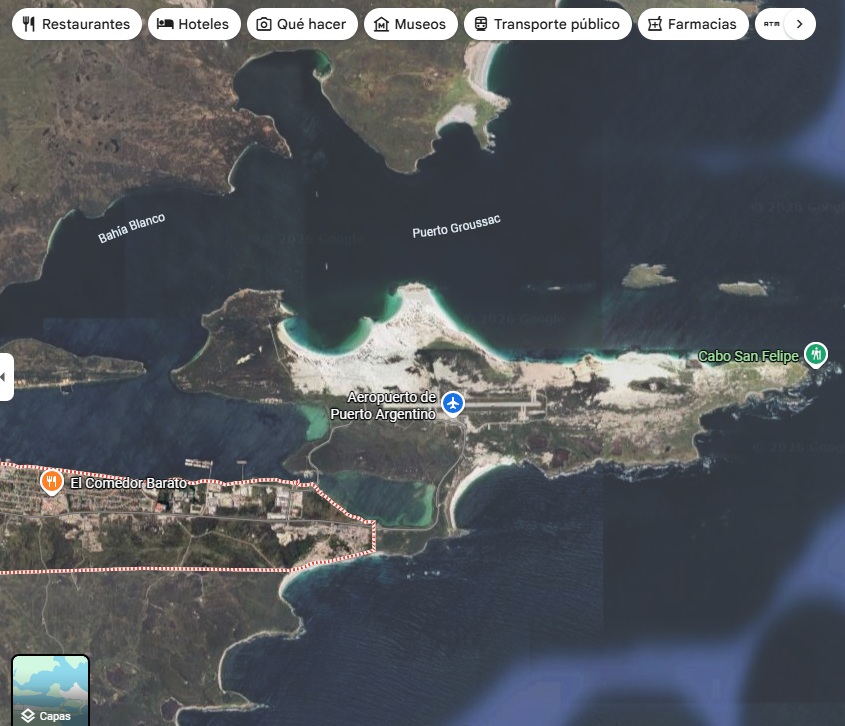Open the Capas layers thumbnail
The height and width of the screenshot is (726, 845).
point(51,690)
